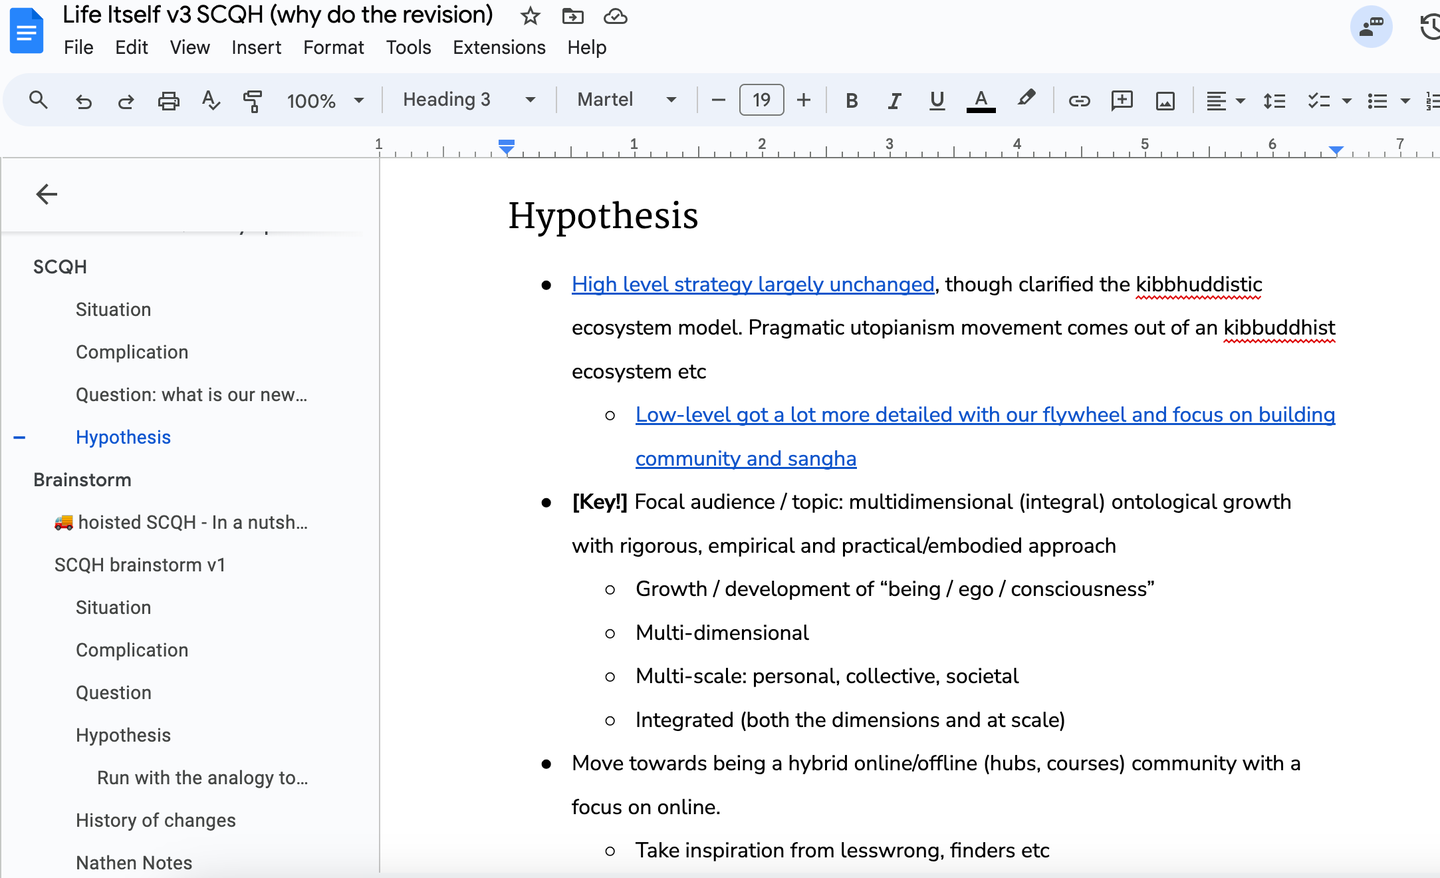
Task: Open the Insert menu
Action: (x=256, y=47)
